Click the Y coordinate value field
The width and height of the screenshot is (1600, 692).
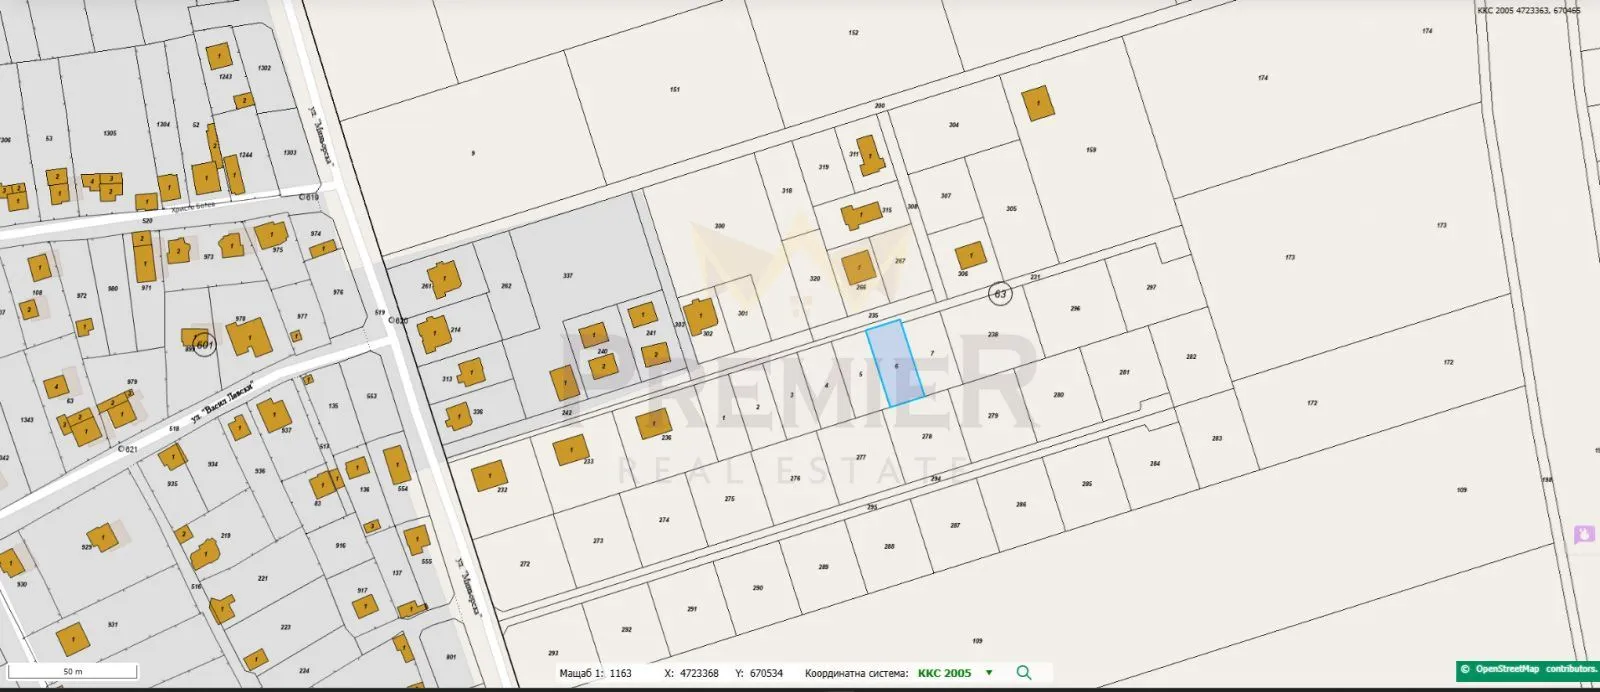[x=766, y=673]
